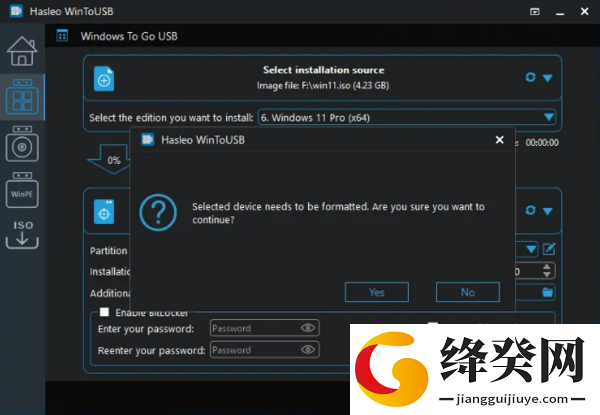This screenshot has height=415, width=600.
Task: Open the Windows Installation USB sidebar icon
Action: (x=22, y=144)
